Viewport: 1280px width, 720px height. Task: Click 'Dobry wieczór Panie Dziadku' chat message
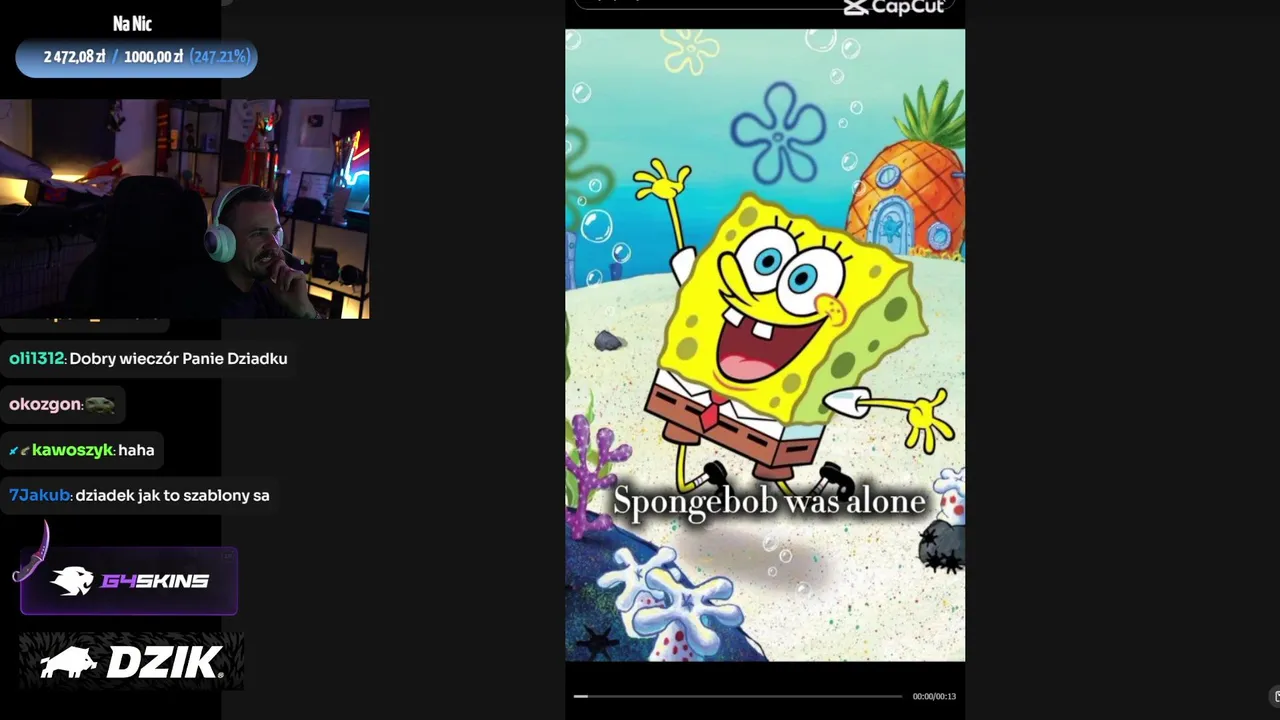[x=178, y=358]
